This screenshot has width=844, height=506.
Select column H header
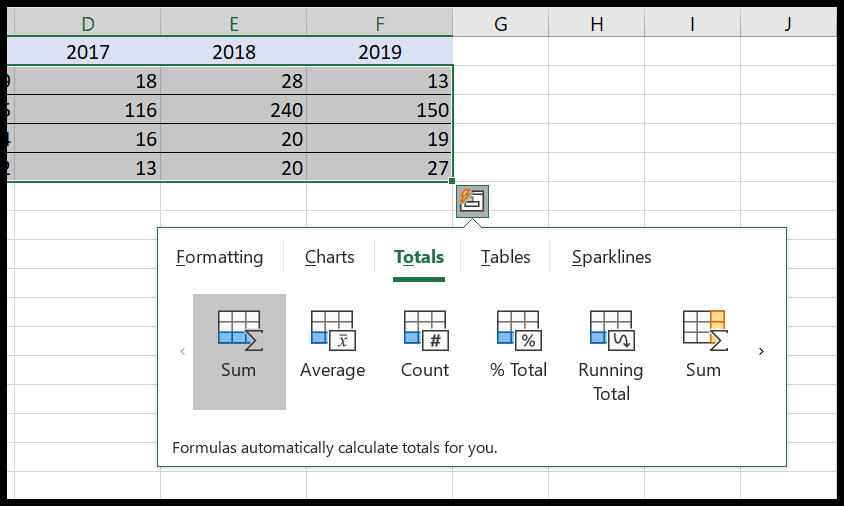click(x=596, y=24)
